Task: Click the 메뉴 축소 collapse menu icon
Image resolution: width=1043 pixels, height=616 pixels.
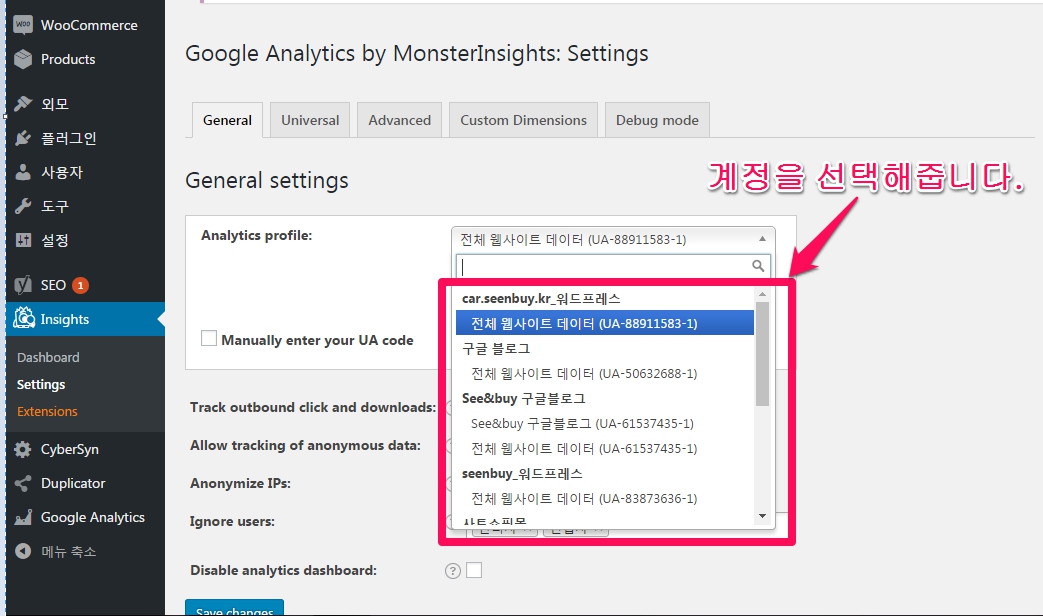Action: click(x=23, y=552)
